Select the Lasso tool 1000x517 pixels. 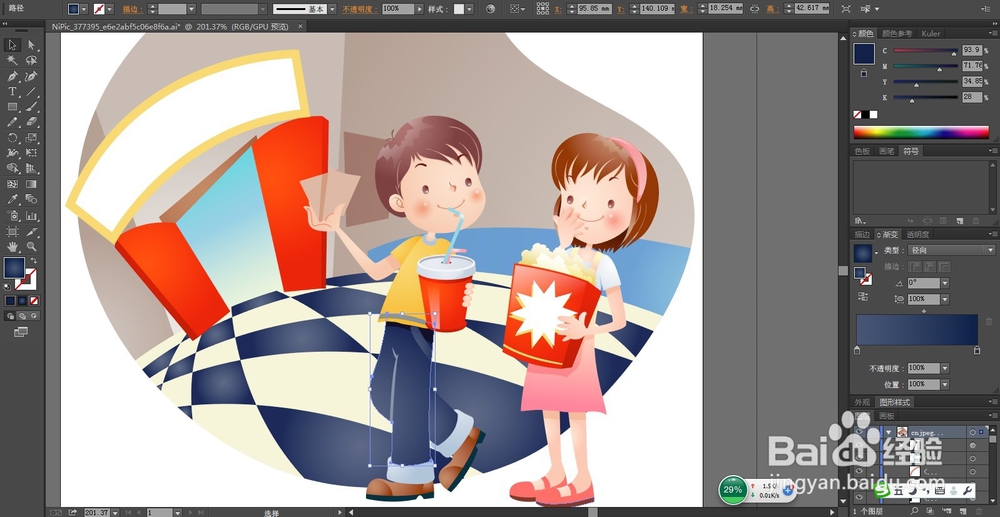coord(31,61)
